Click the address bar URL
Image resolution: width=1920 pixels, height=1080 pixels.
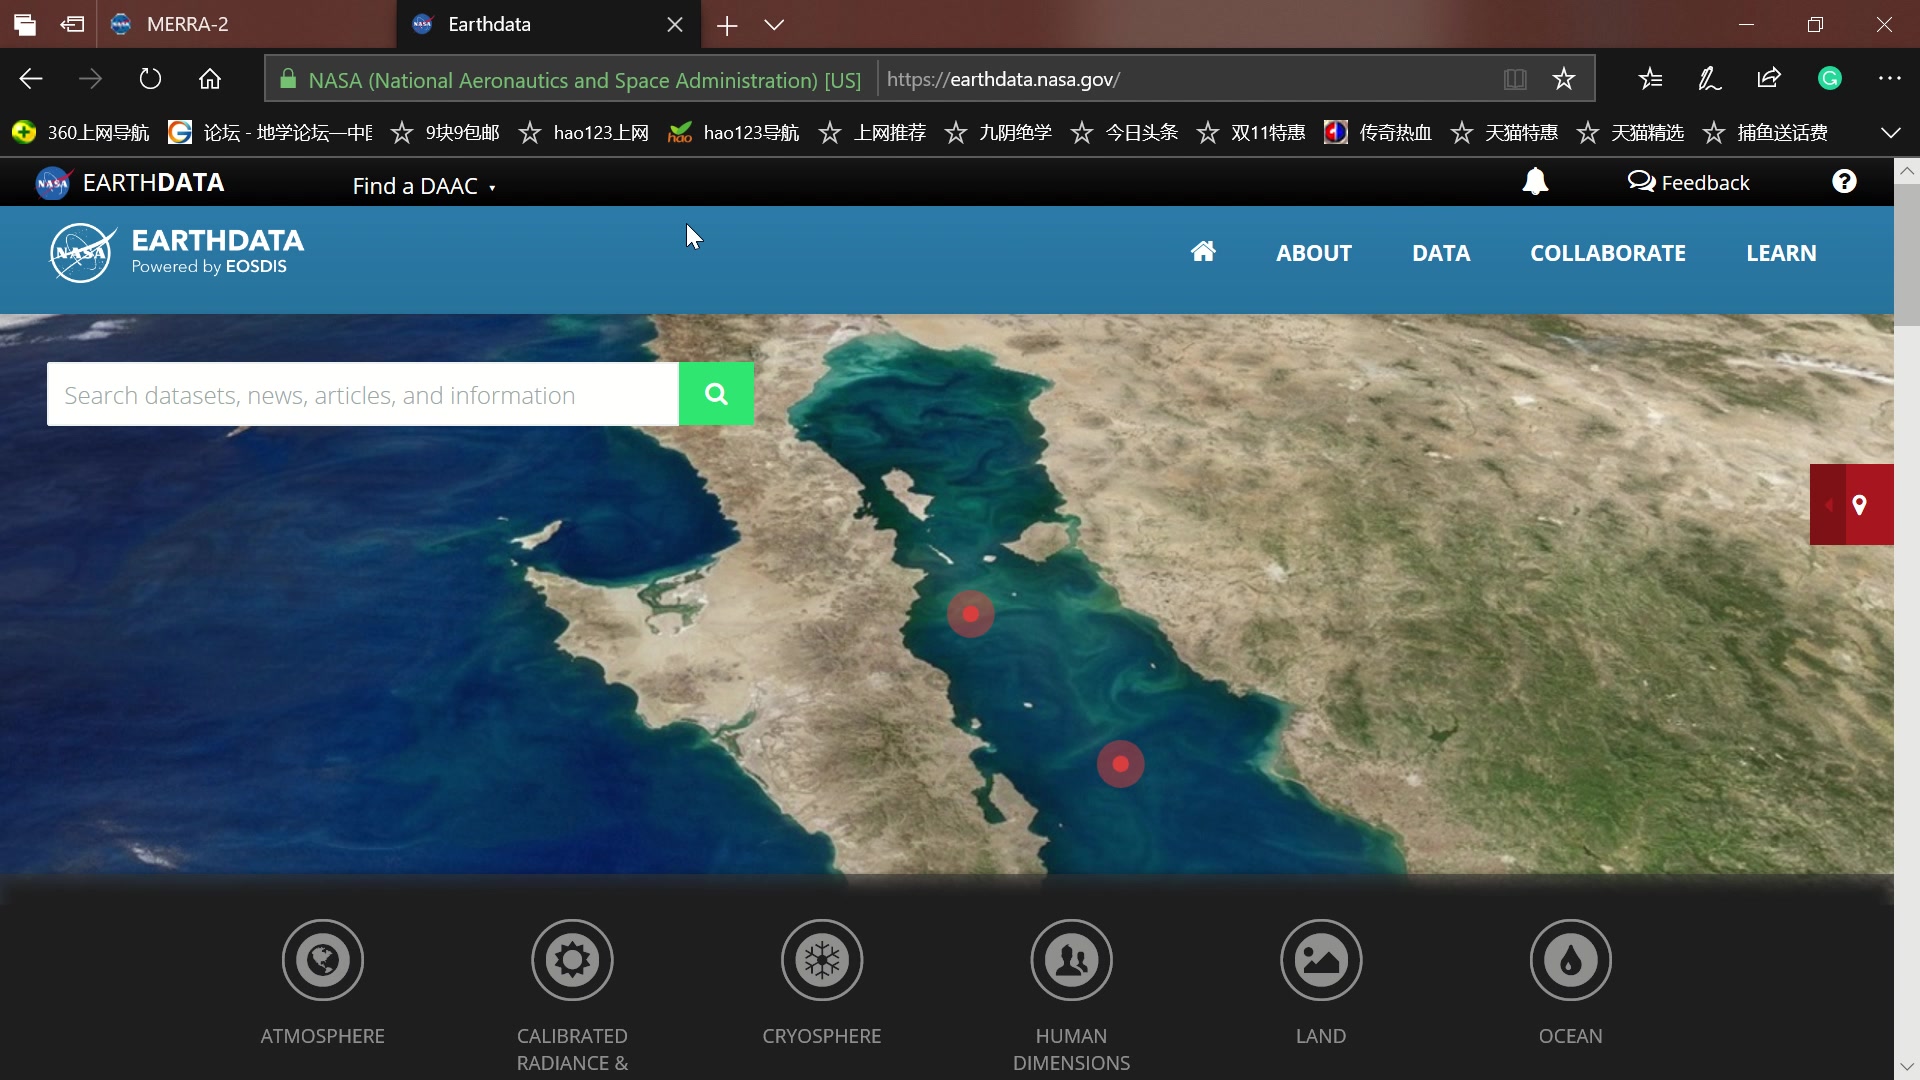[x=1003, y=79]
